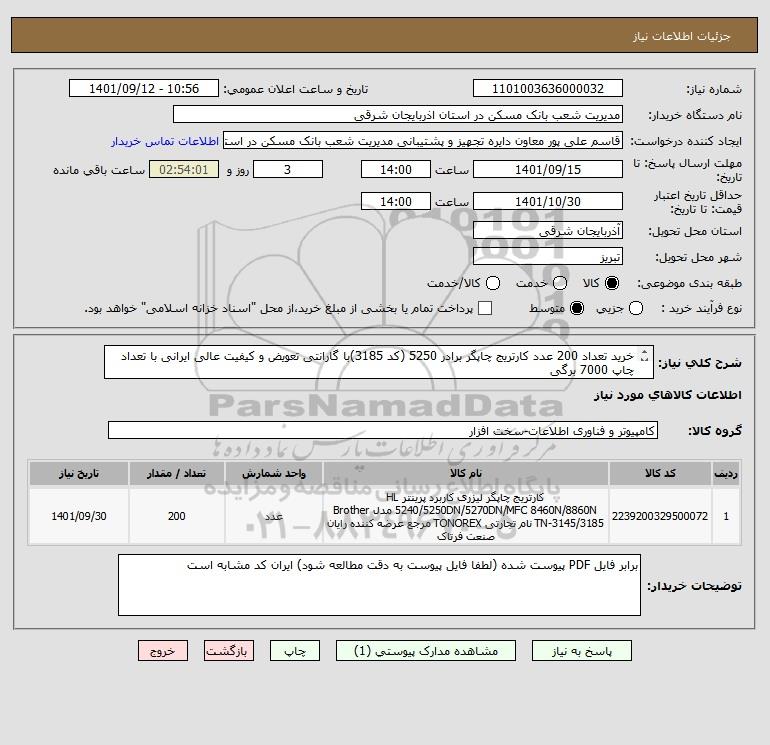Viewport: 770px width, 745px height.
Task: Select the کالا radio button
Action: tap(612, 283)
